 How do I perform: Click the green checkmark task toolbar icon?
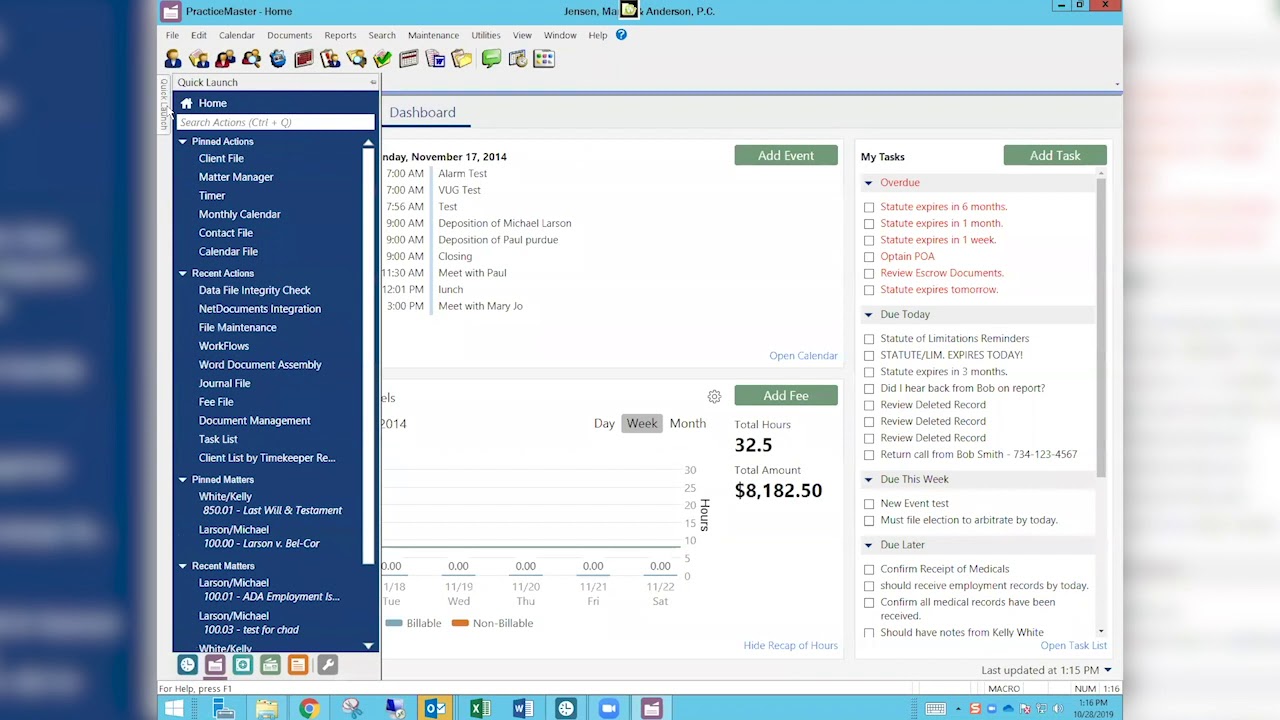[x=382, y=59]
